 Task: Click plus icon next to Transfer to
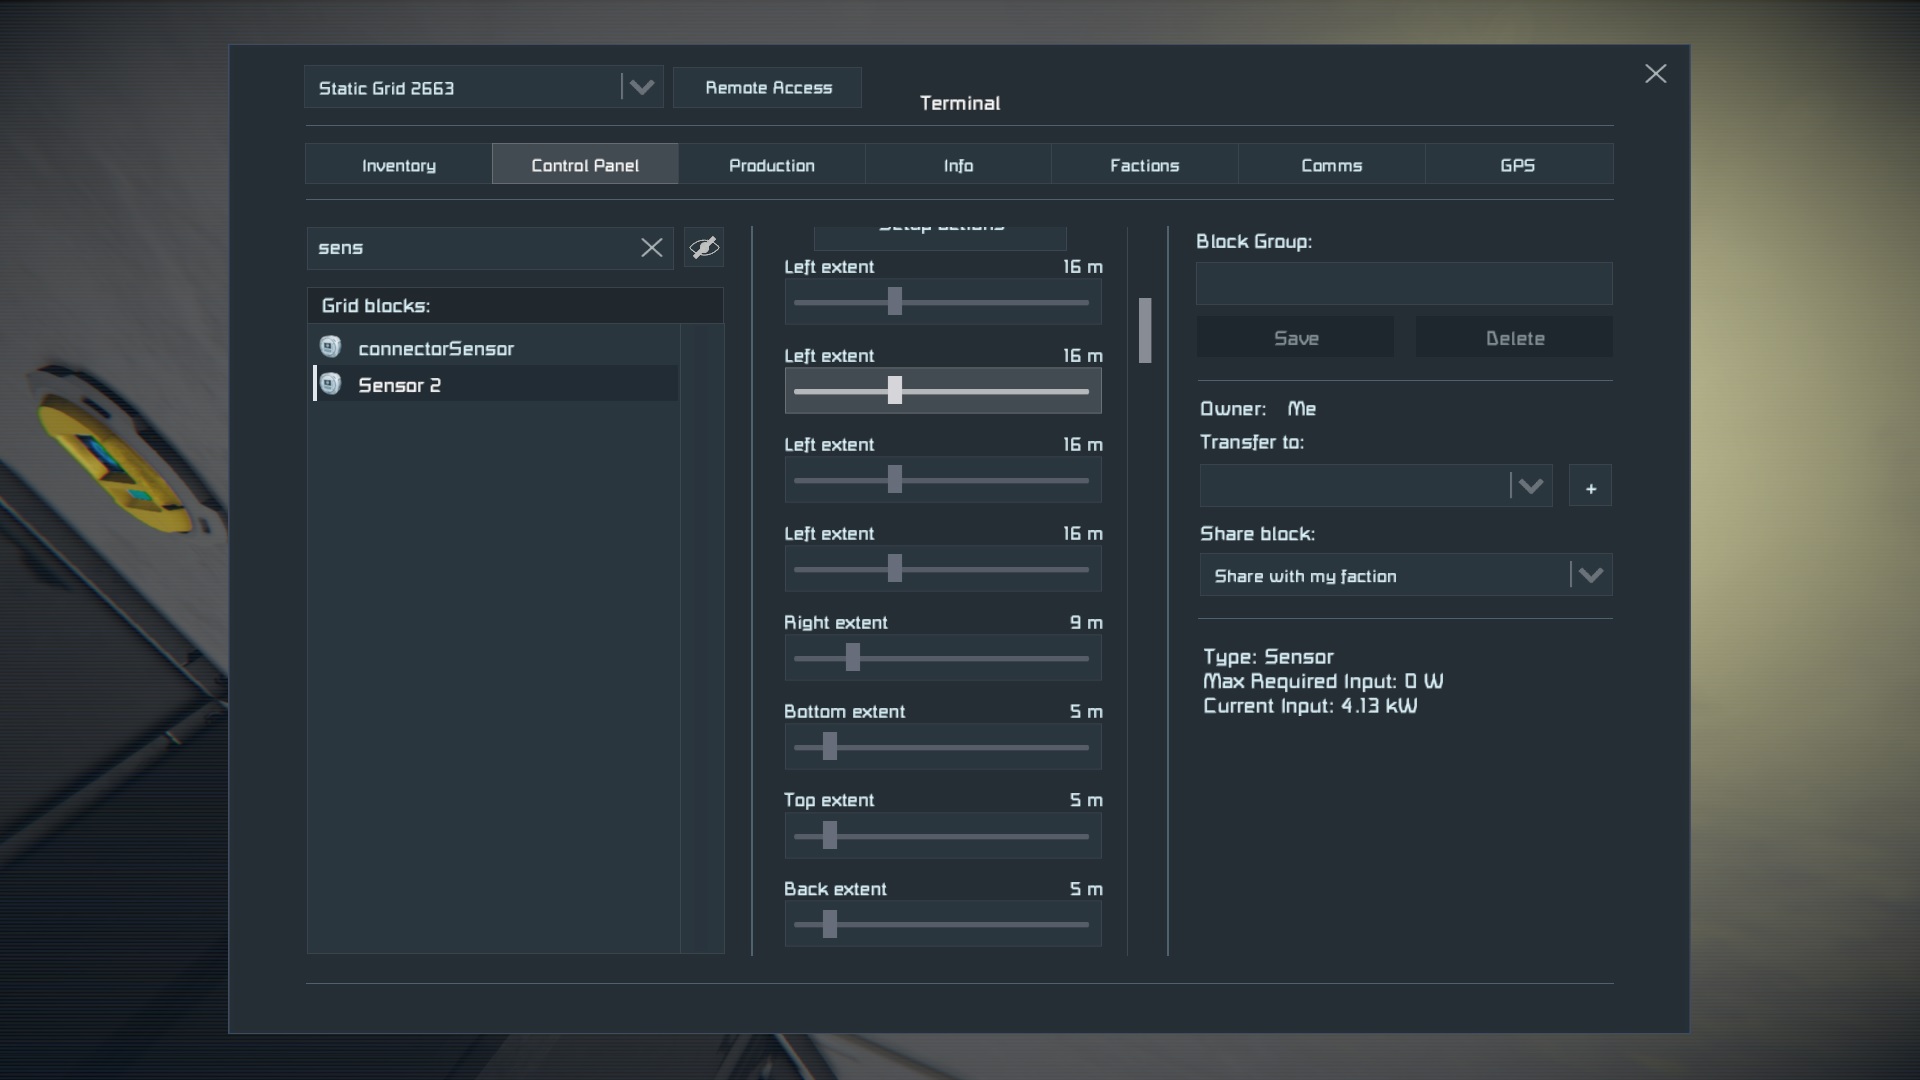(x=1590, y=487)
